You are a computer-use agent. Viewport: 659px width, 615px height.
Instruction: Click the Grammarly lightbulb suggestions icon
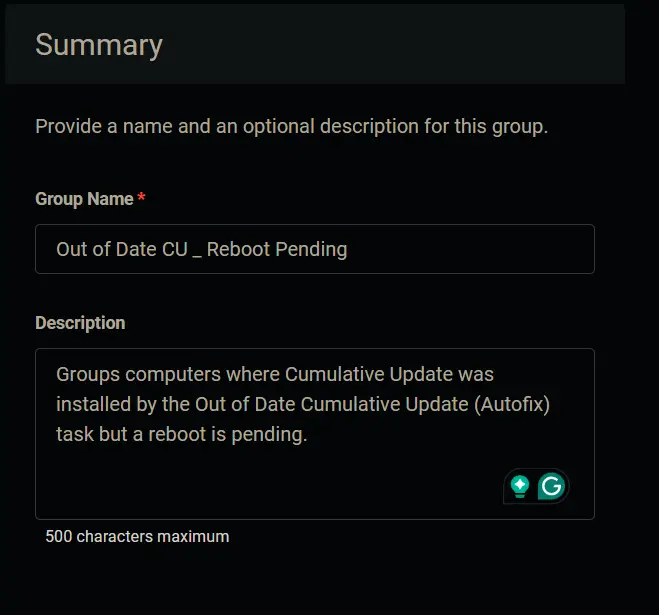520,486
